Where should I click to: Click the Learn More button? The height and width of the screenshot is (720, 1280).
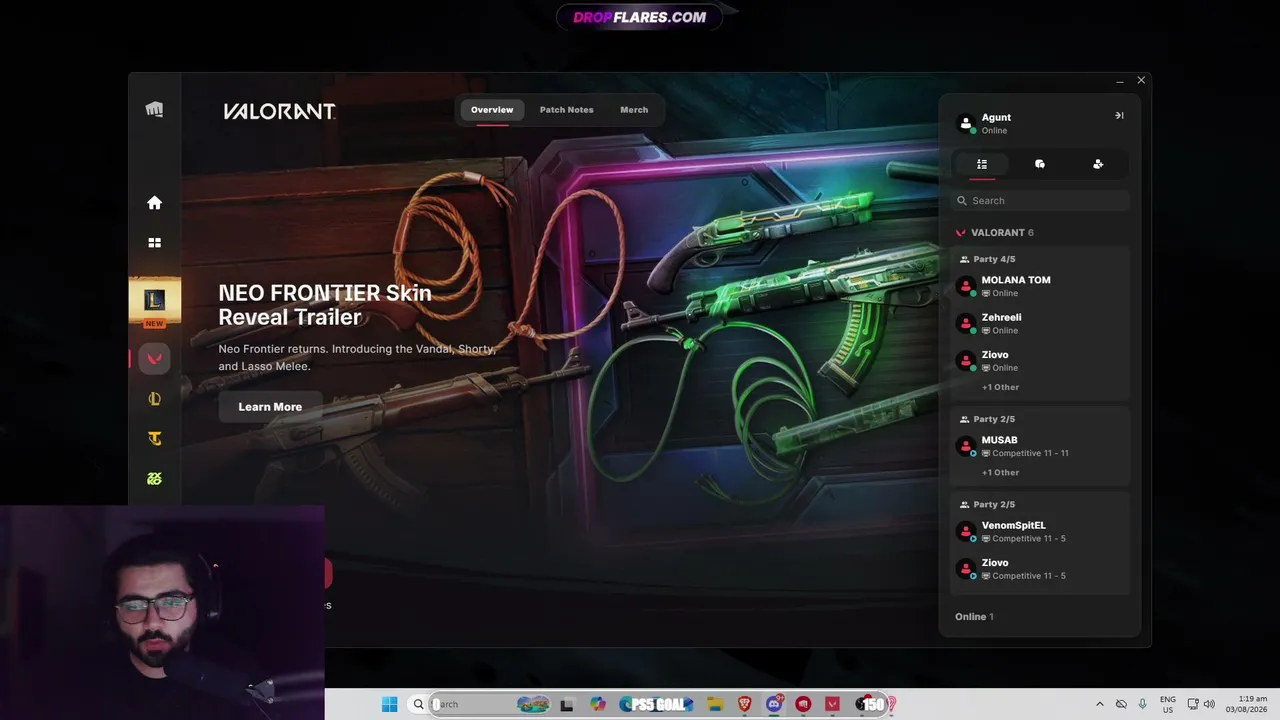click(270, 407)
